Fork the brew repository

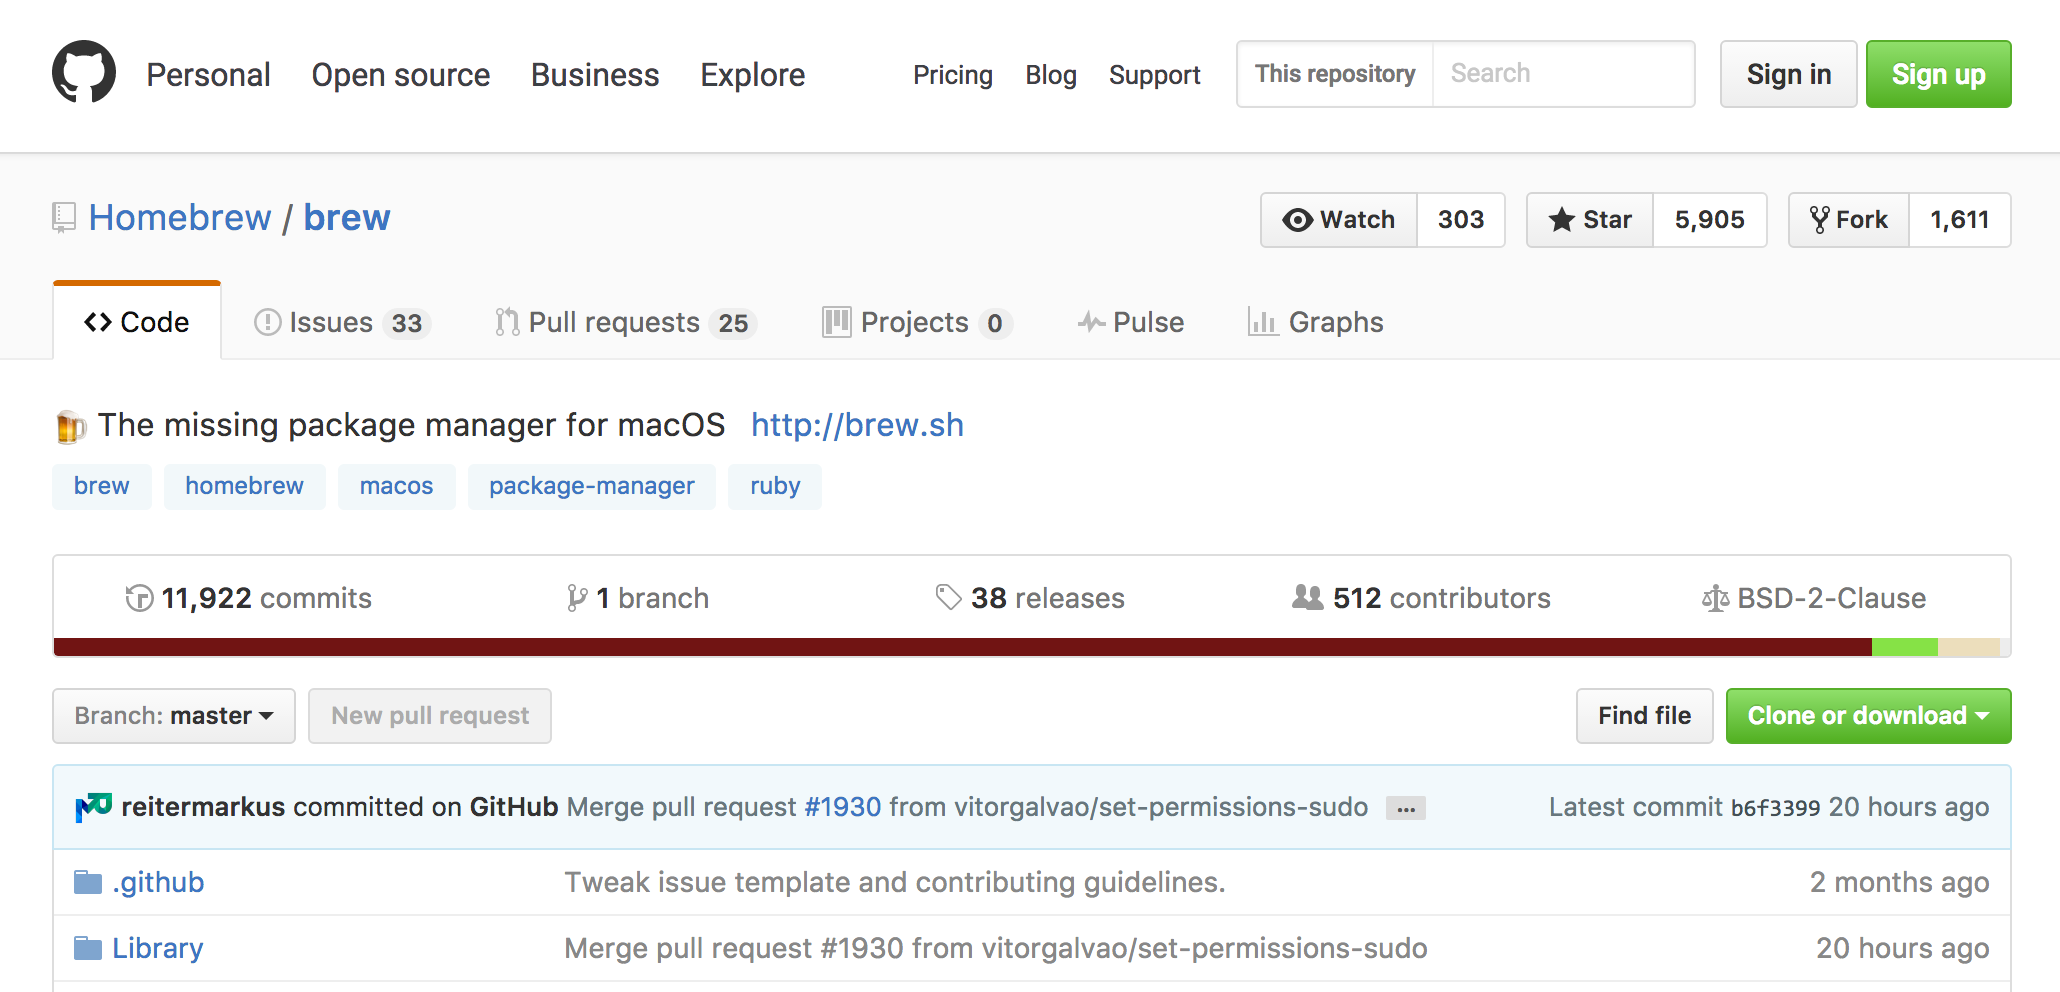coord(1849,220)
